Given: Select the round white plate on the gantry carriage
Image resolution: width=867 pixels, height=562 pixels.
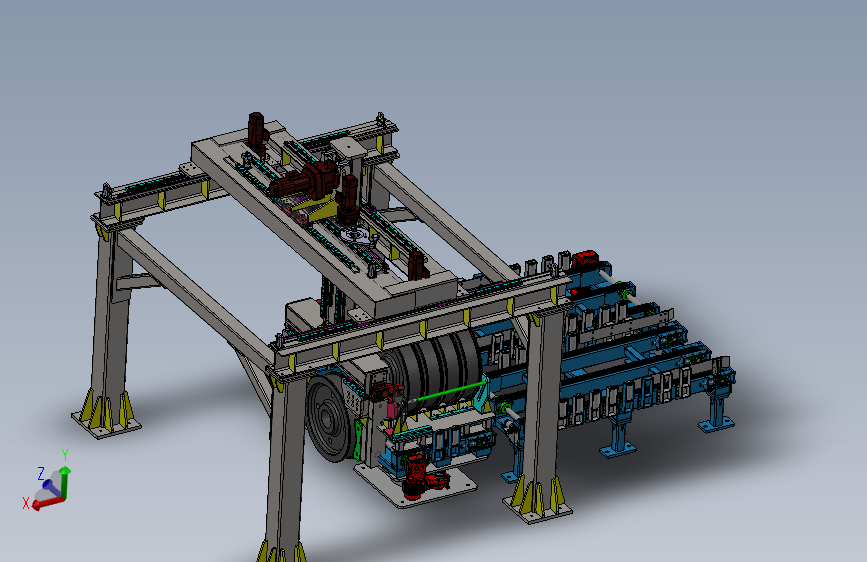Looking at the screenshot, I should pos(356,235).
